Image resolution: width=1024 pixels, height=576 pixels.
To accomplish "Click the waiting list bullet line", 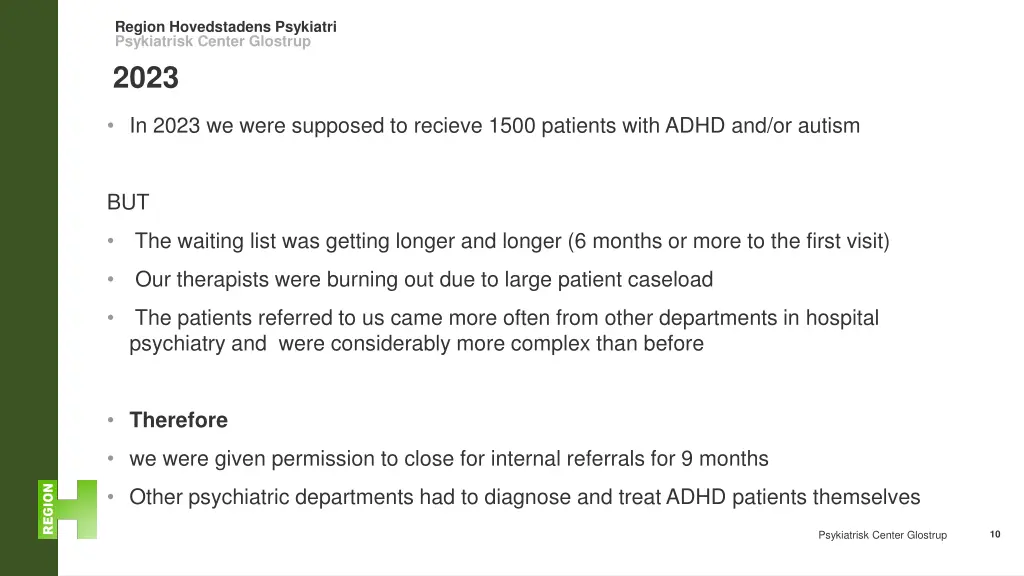I will (x=512, y=241).
